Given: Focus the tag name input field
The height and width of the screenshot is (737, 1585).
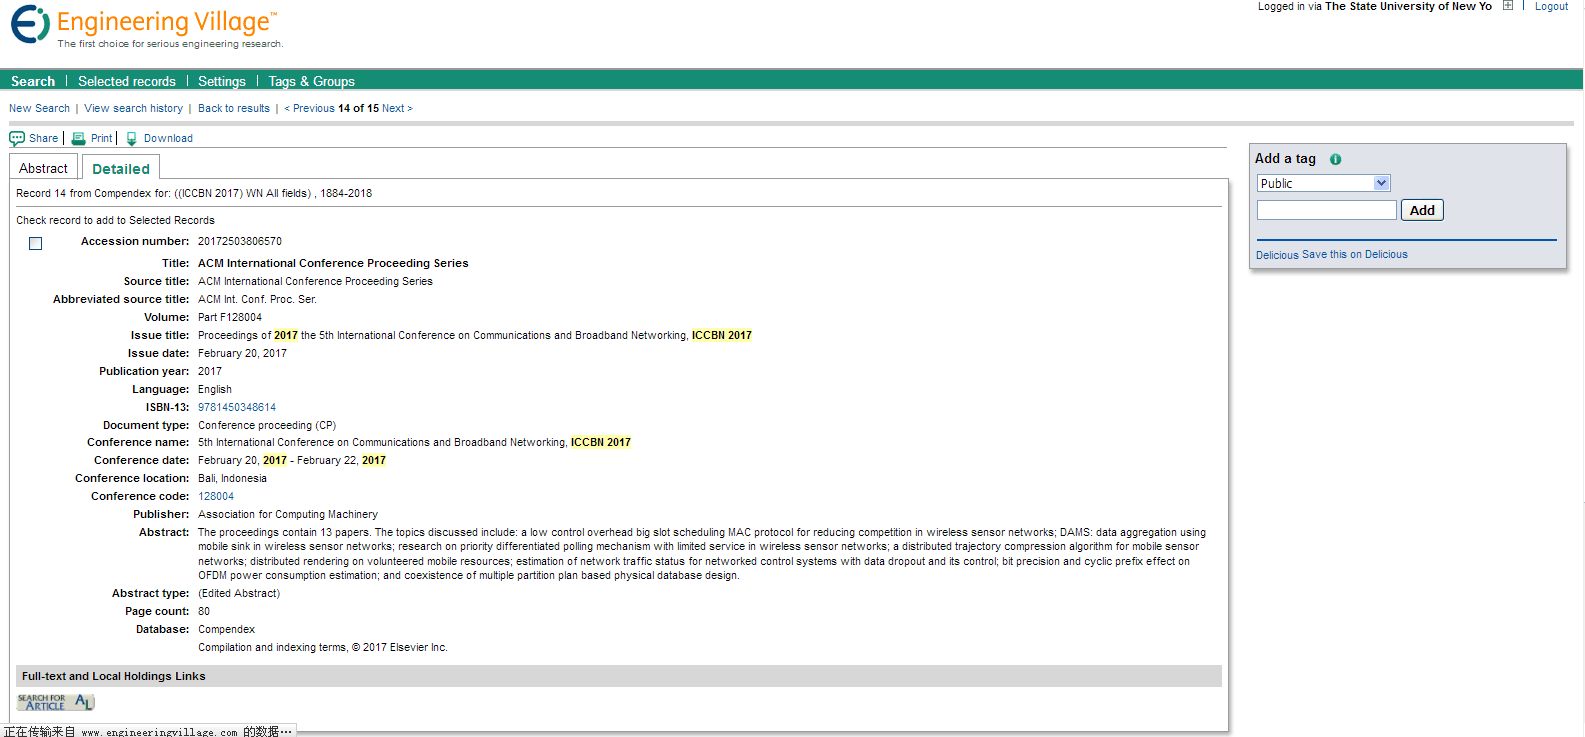Looking at the screenshot, I should tap(1326, 210).
